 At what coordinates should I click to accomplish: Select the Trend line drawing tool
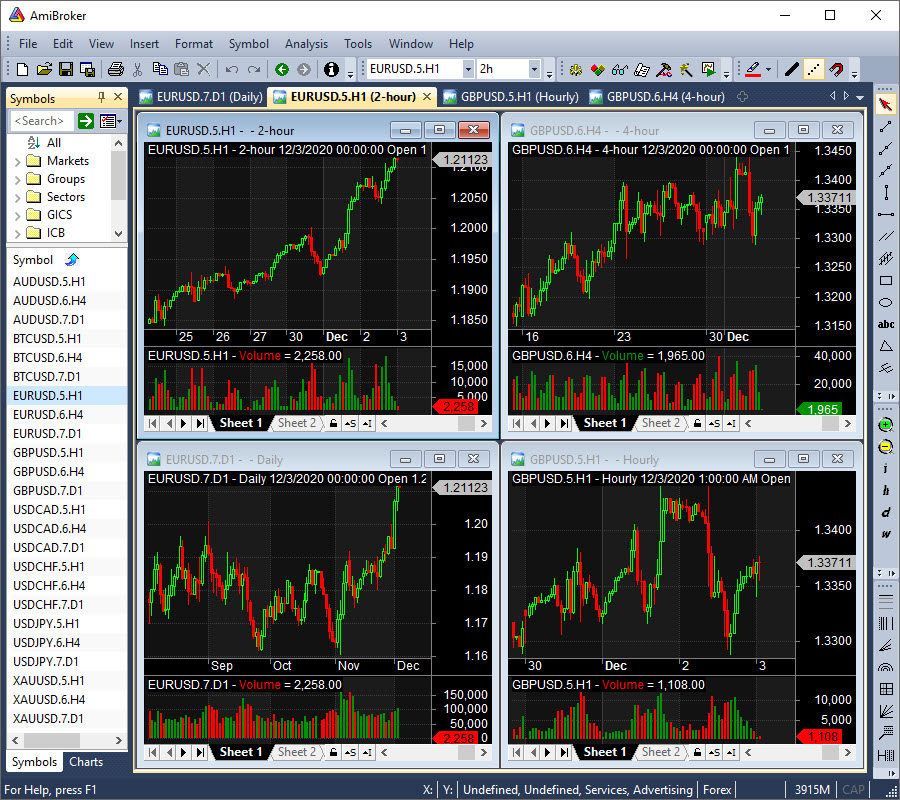pyautogui.click(x=886, y=127)
